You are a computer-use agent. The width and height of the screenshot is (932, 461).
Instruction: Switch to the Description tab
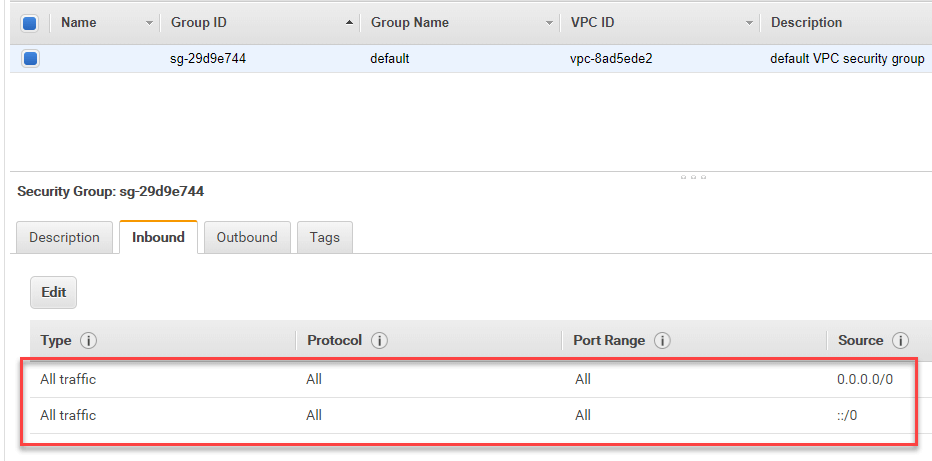(64, 237)
